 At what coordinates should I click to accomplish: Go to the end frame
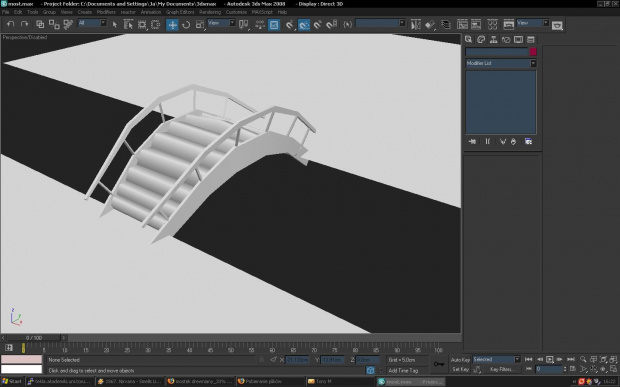coord(571,359)
